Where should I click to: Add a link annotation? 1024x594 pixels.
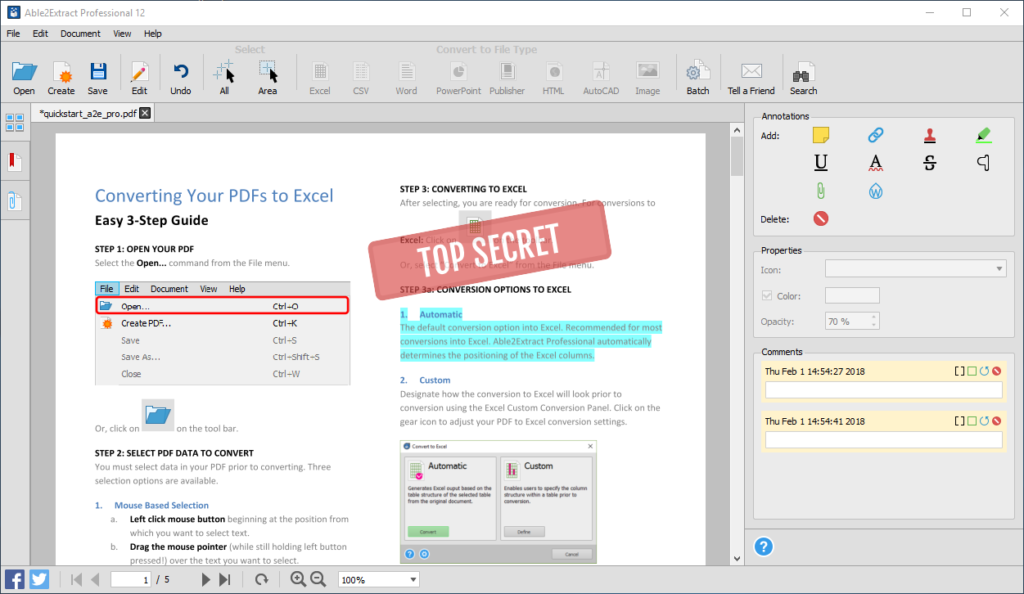[x=875, y=135]
